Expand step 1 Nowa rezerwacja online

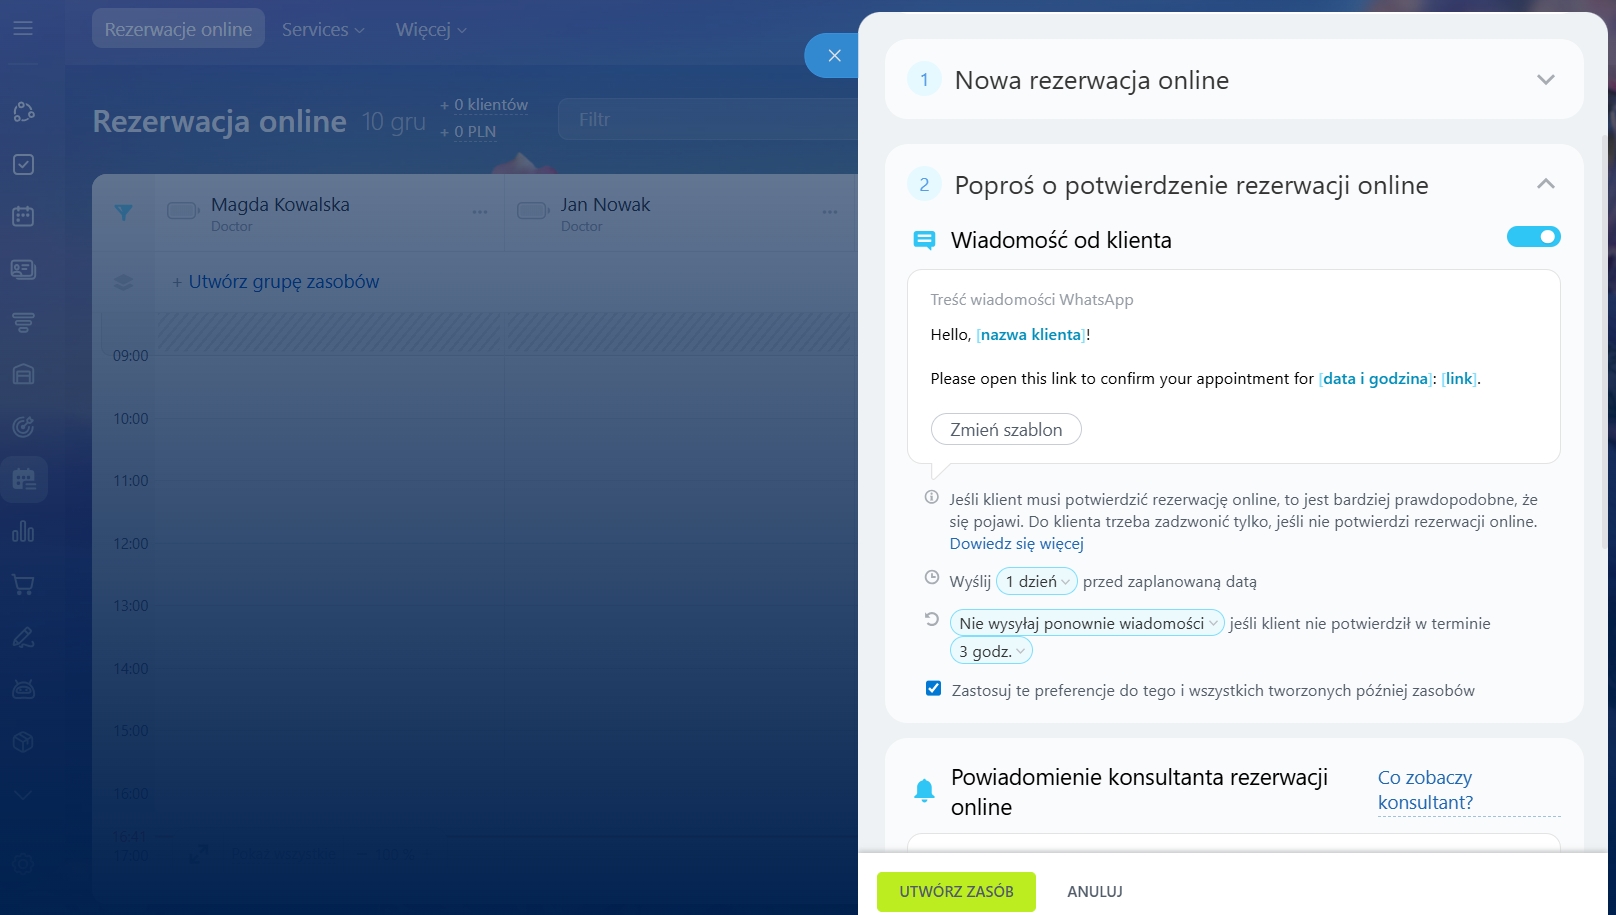[1546, 80]
